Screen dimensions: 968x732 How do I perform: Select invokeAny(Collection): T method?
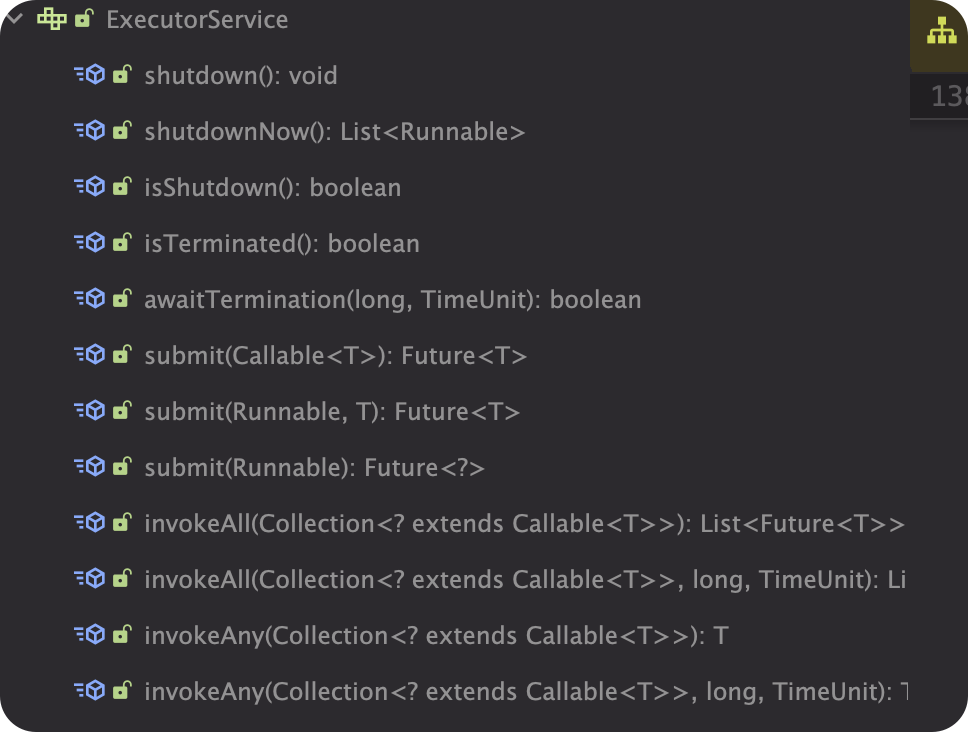tap(435, 635)
